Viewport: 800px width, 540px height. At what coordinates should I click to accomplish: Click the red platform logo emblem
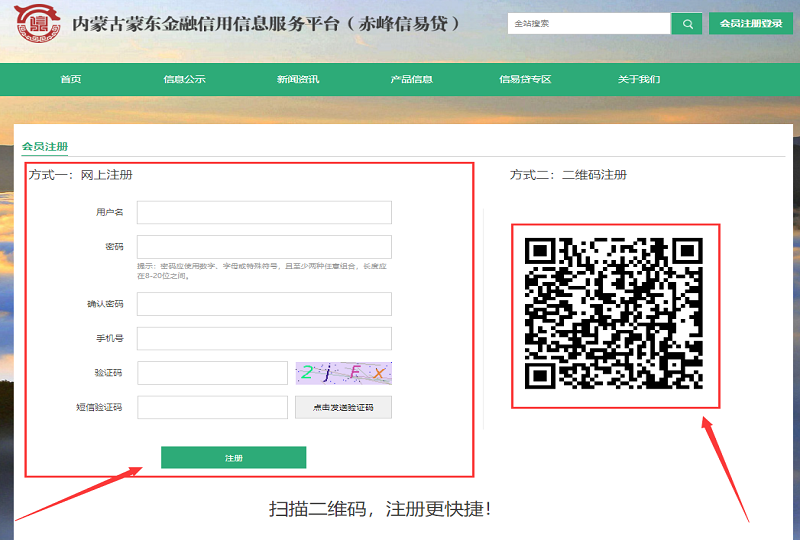(x=38, y=25)
